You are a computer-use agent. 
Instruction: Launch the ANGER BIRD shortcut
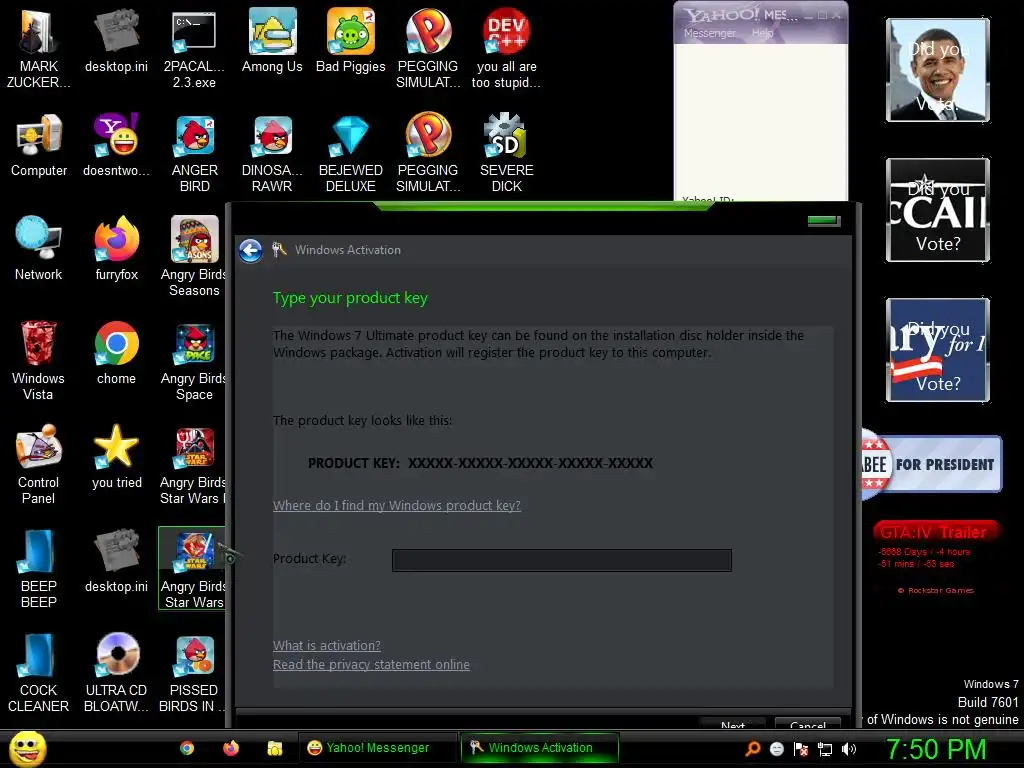194,153
